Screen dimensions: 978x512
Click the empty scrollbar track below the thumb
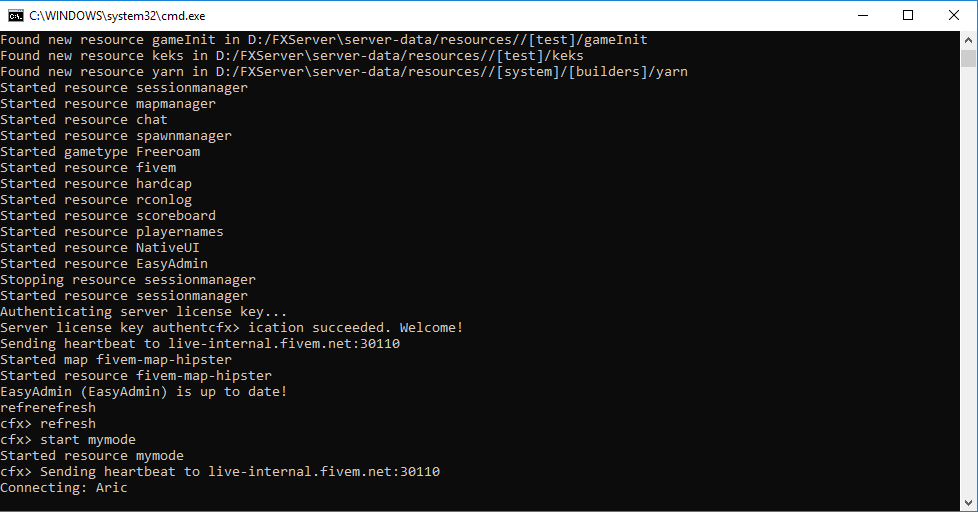pos(968,300)
